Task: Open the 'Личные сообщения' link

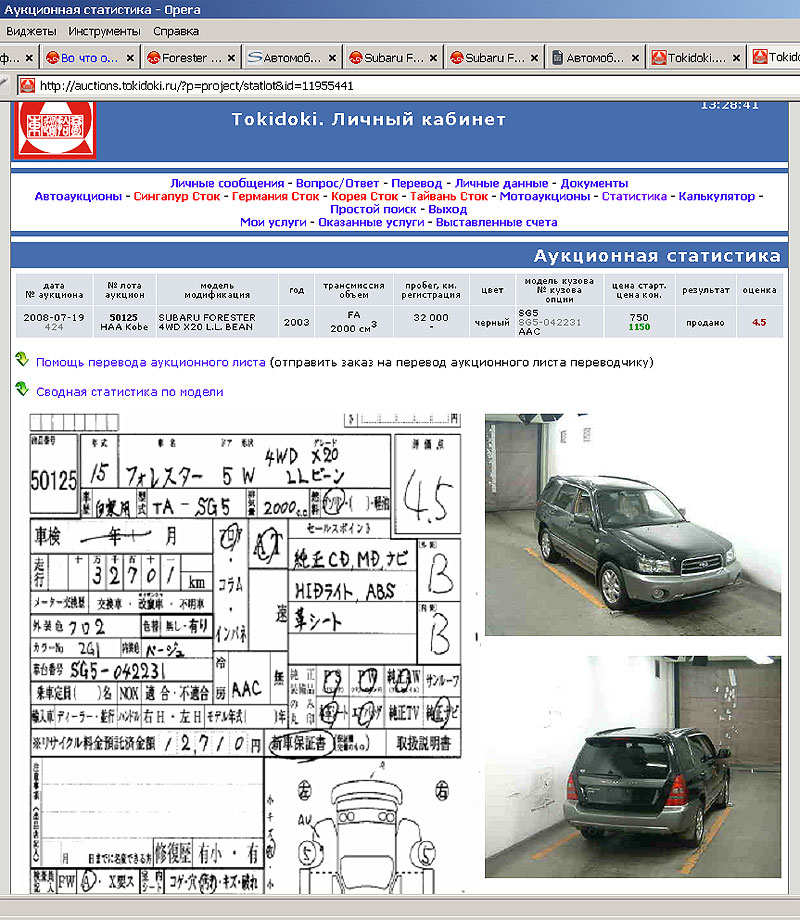Action: [x=227, y=183]
